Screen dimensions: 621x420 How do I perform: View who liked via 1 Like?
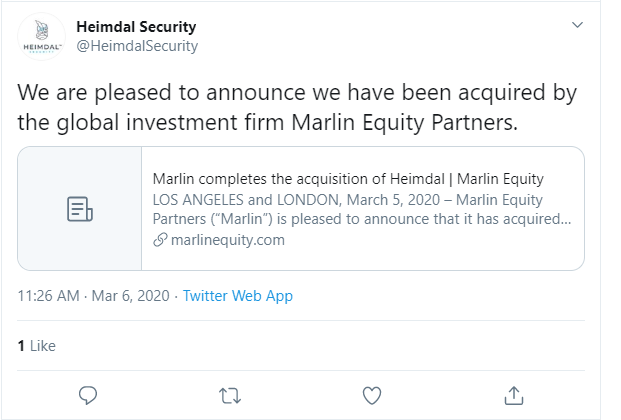(37, 346)
